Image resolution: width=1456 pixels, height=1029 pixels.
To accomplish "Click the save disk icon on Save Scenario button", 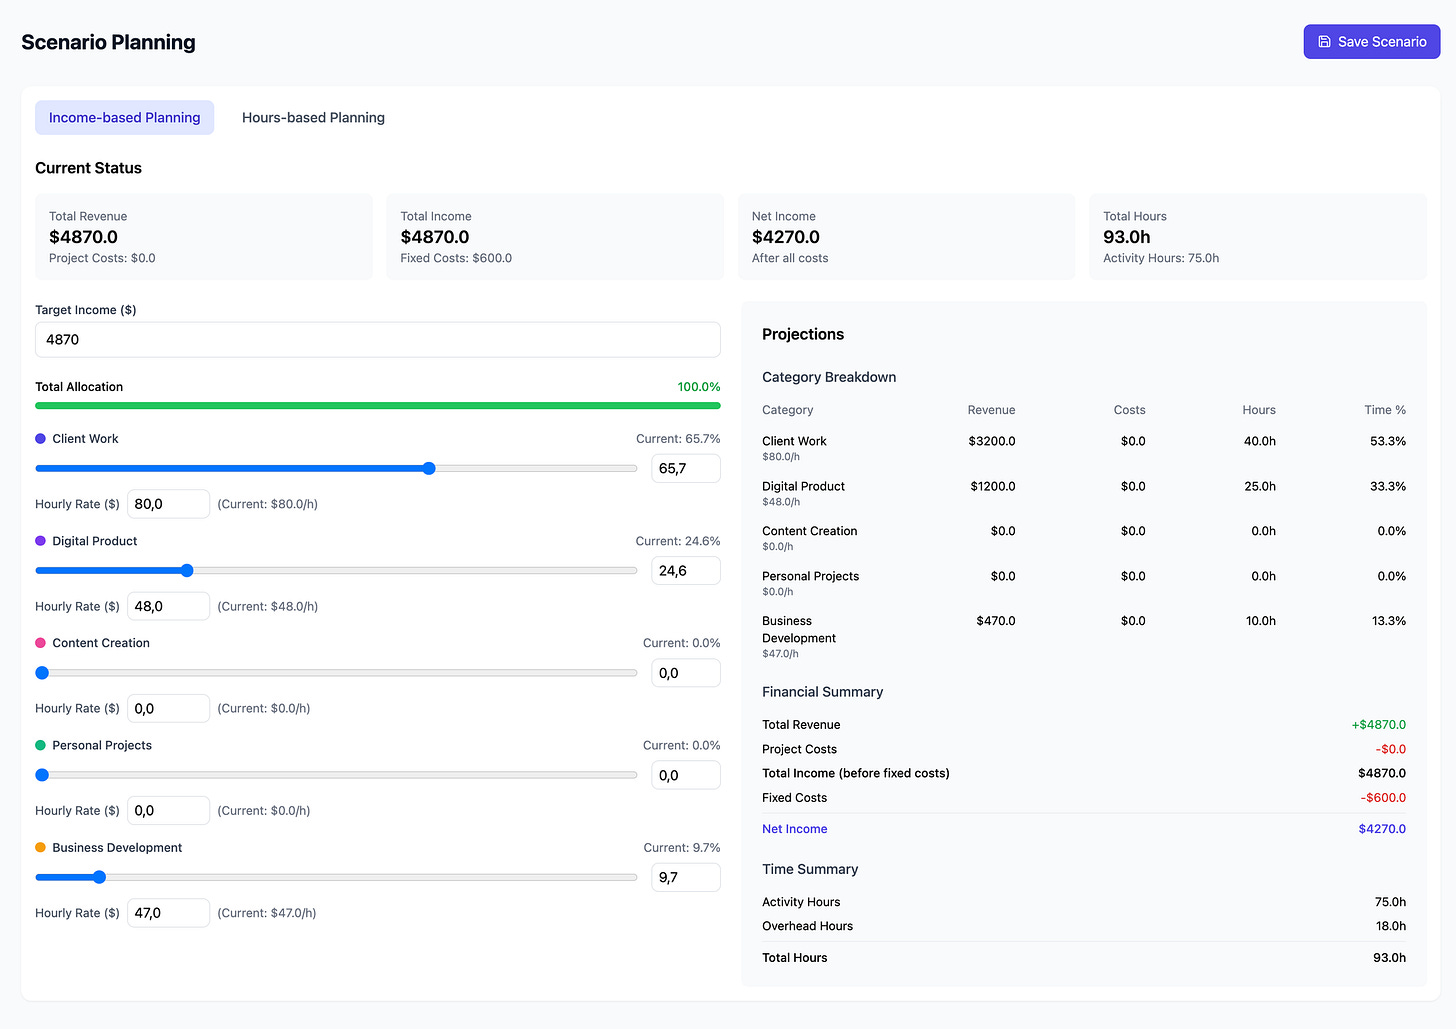I will tap(1324, 41).
